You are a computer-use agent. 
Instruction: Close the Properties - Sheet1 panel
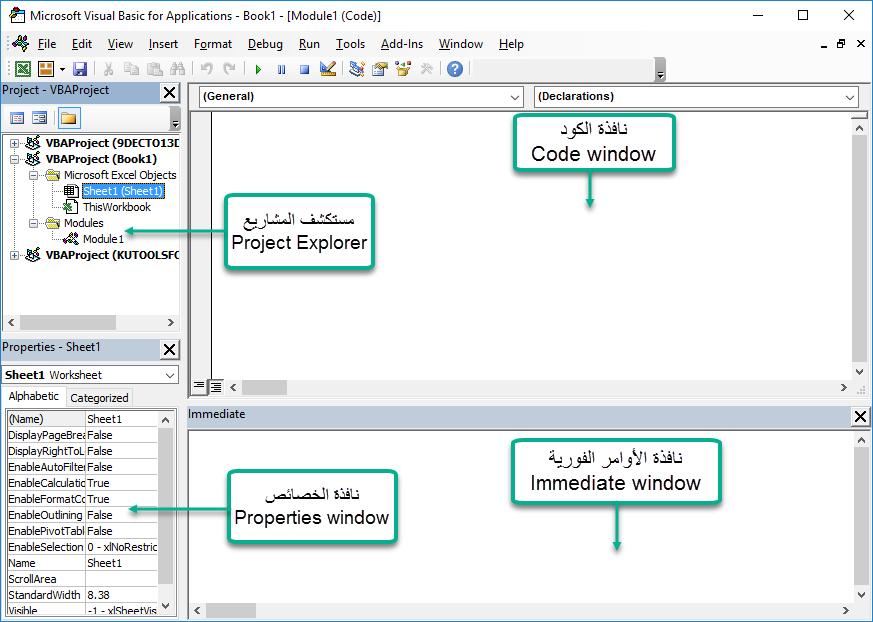tap(169, 350)
